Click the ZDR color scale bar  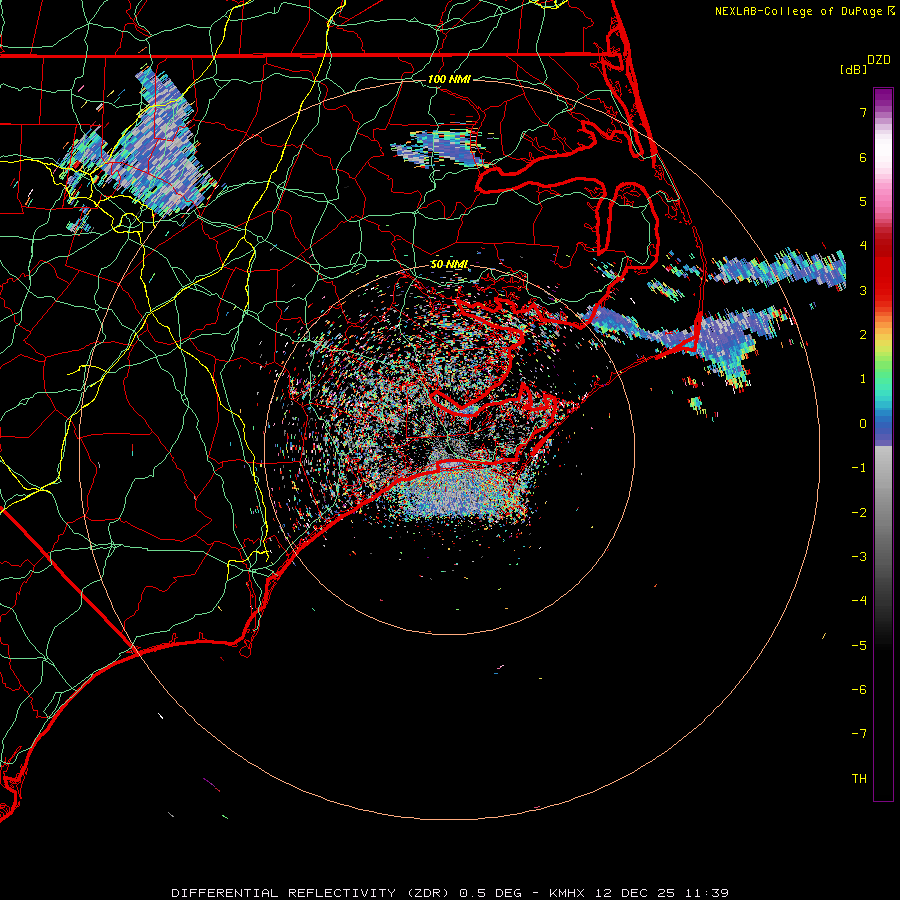click(883, 444)
